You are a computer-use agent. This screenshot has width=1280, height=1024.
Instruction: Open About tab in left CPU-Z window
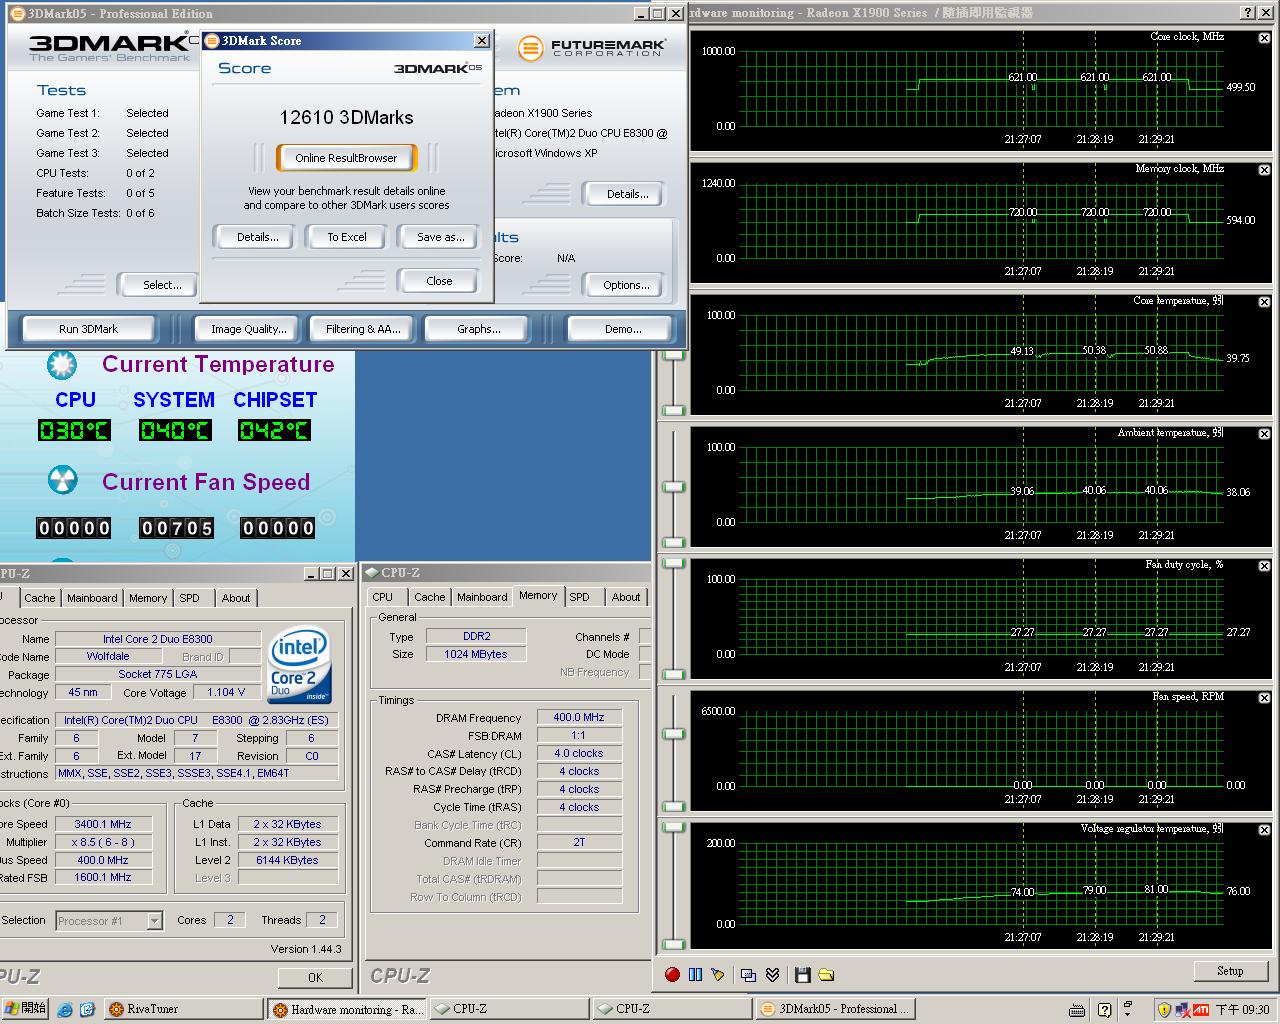tap(236, 598)
